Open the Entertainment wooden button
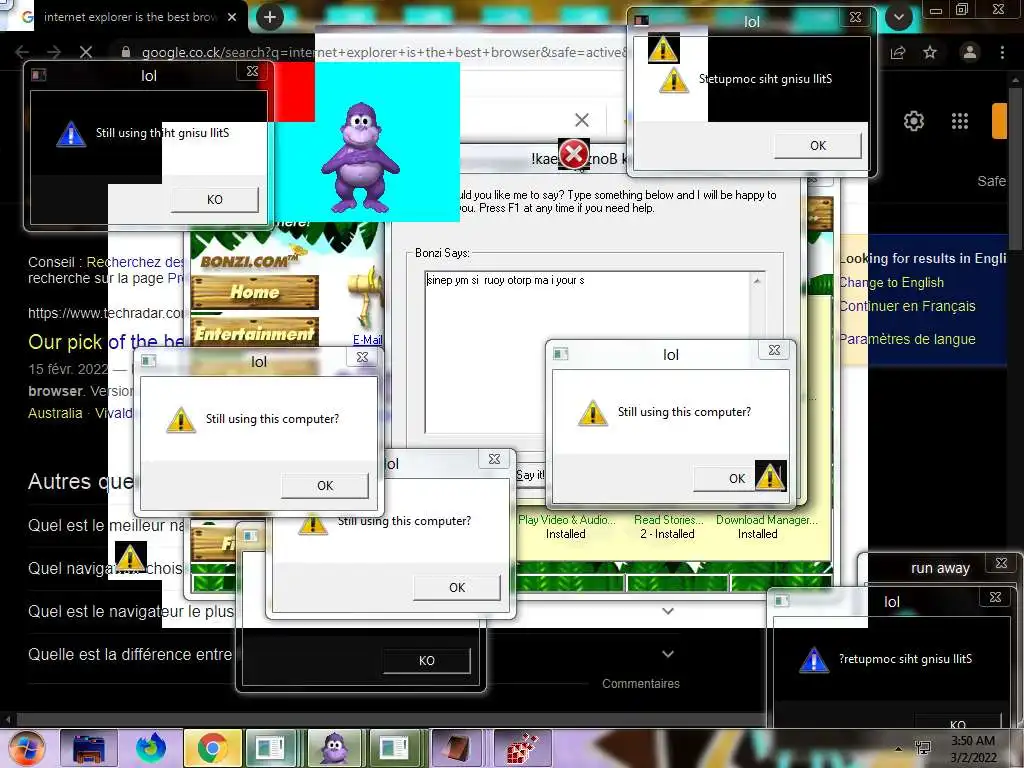The image size is (1024, 768). [254, 334]
